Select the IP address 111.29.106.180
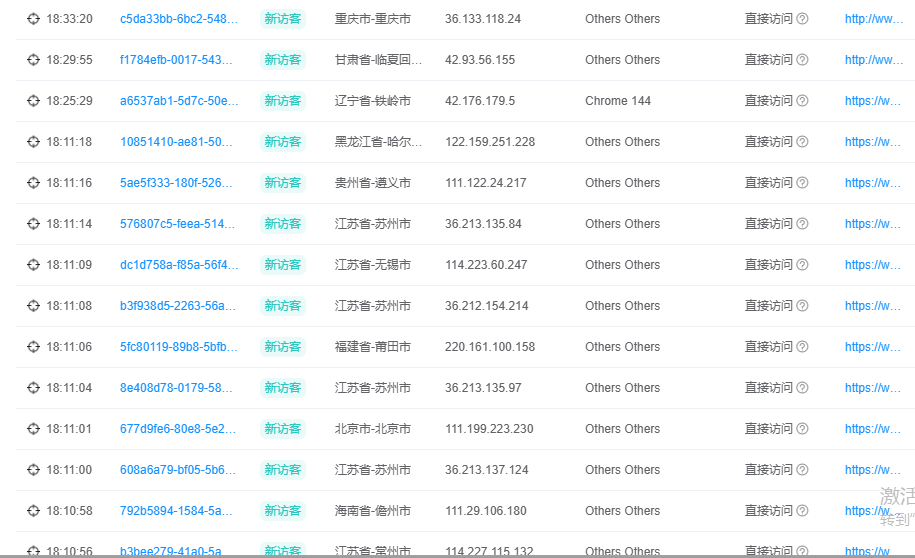 coord(486,511)
